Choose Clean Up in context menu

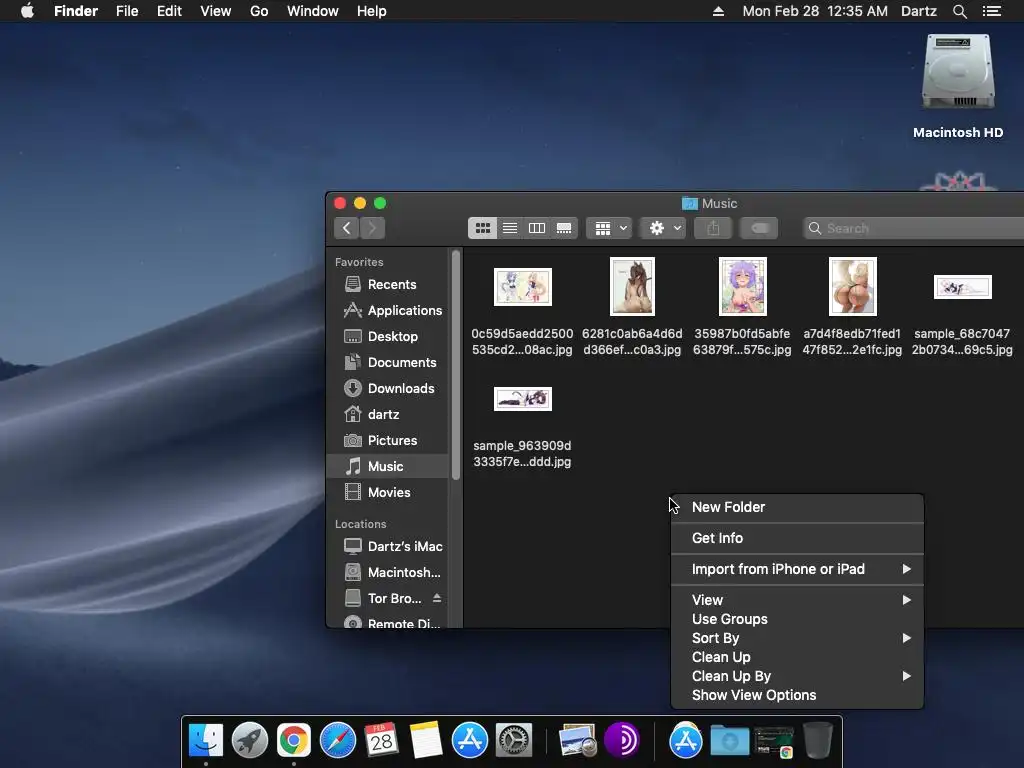(797, 657)
